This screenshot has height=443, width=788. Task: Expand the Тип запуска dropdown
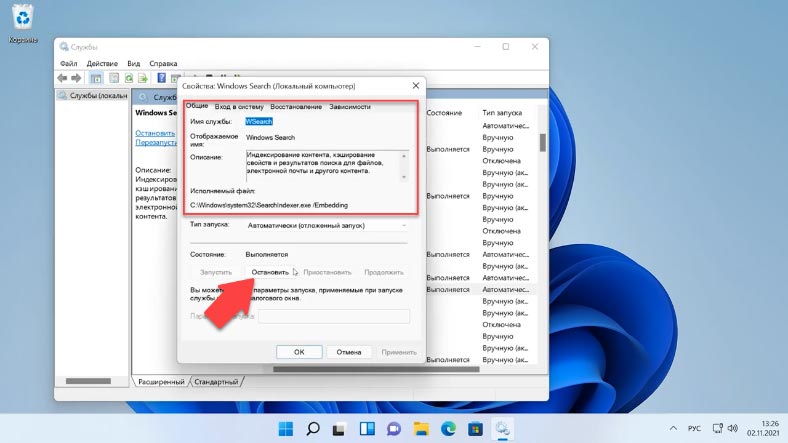tap(327, 226)
